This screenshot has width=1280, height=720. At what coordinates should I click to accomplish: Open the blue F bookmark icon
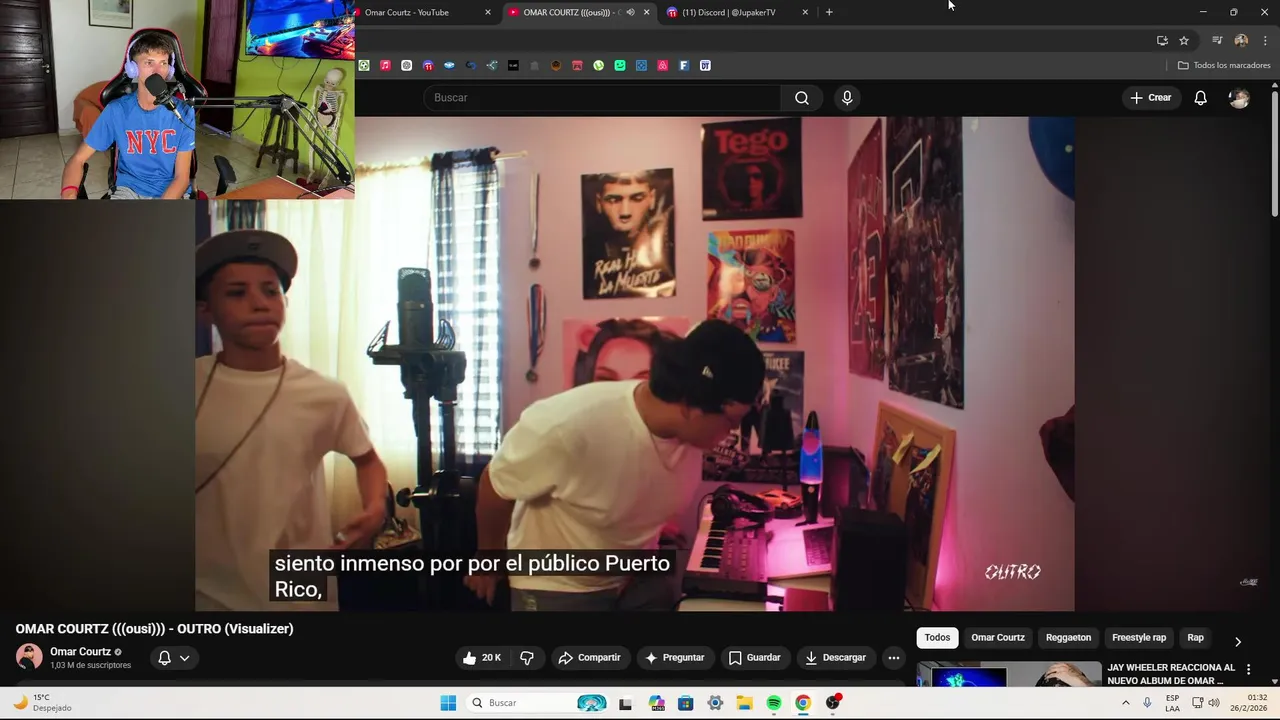pyautogui.click(x=684, y=65)
